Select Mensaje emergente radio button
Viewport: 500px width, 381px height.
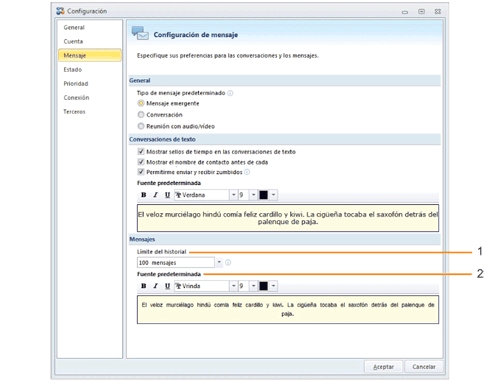[141, 103]
